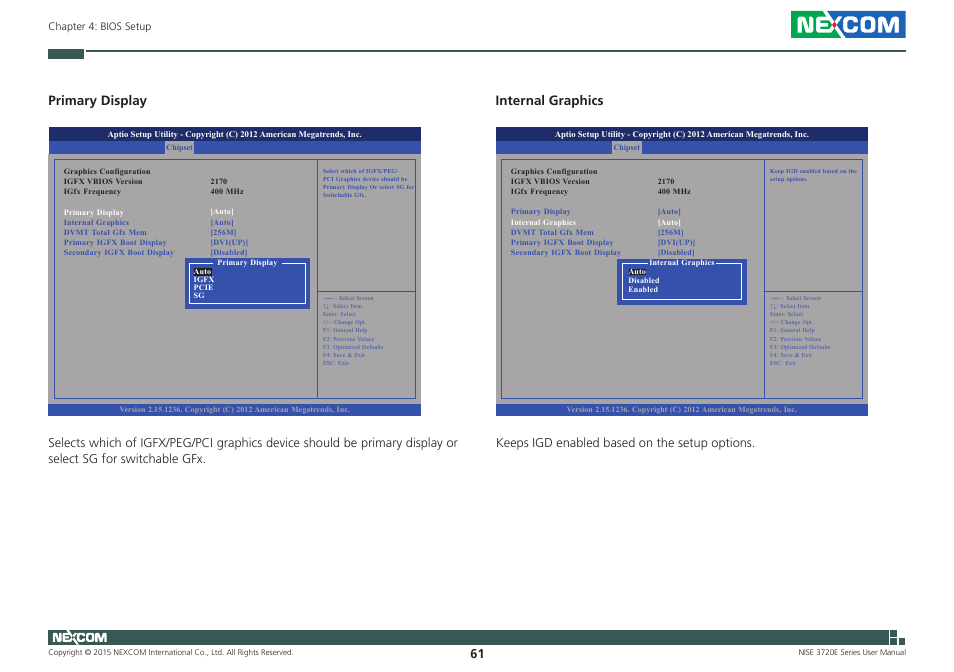This screenshot has height=672, width=954.
Task: Open [DVI(UP)] value in right BIOS screen
Action: [x=676, y=242]
